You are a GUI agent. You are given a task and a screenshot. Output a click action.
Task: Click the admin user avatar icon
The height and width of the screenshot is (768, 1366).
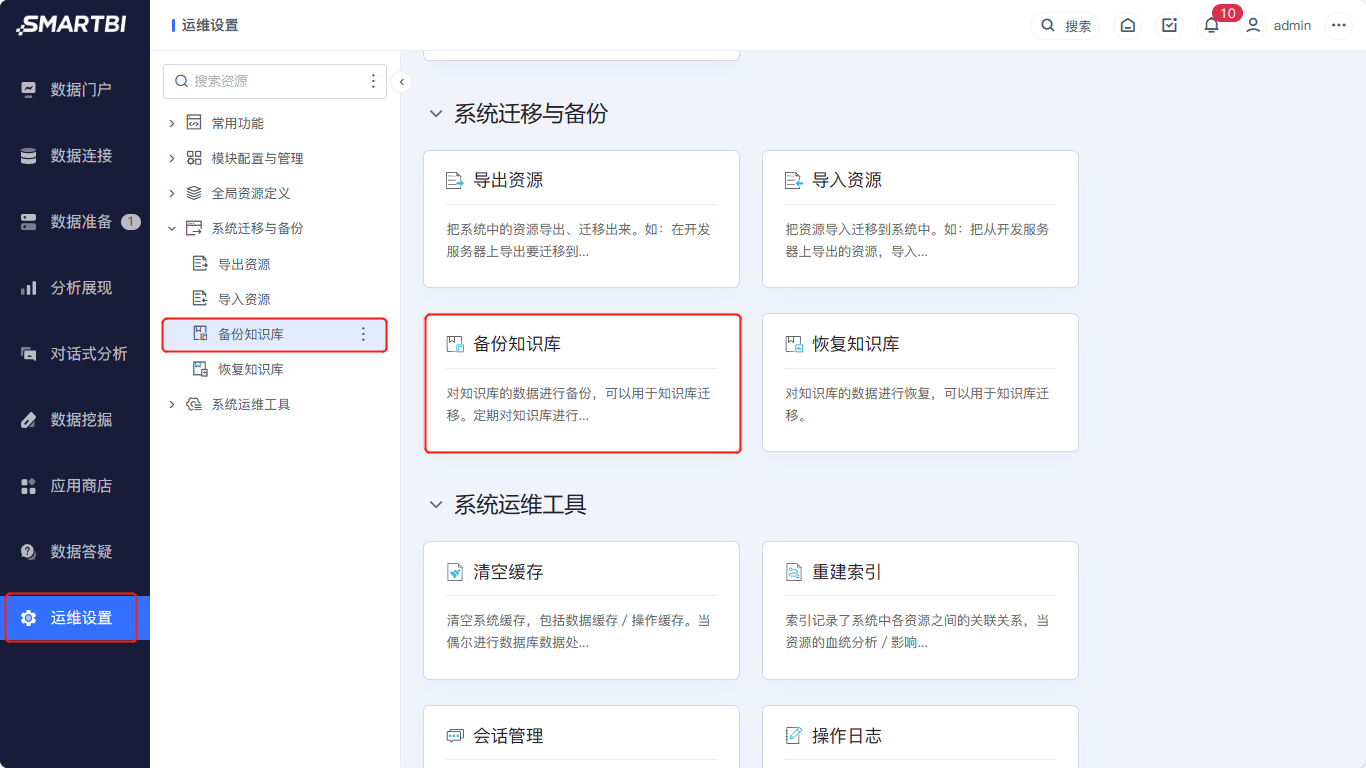pos(1253,25)
